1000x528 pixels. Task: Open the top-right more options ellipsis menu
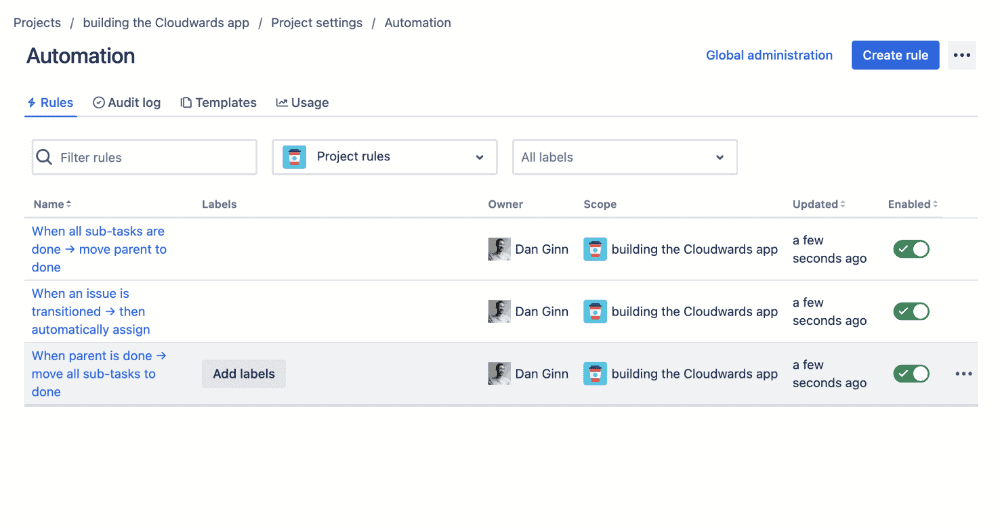[962, 55]
